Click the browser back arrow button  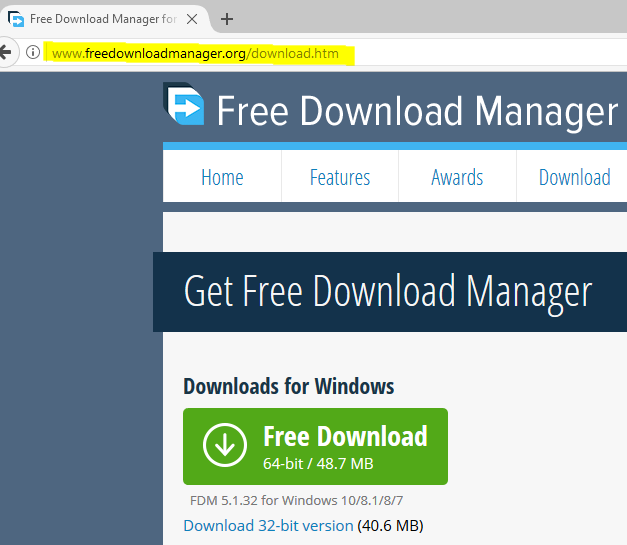click(6, 52)
